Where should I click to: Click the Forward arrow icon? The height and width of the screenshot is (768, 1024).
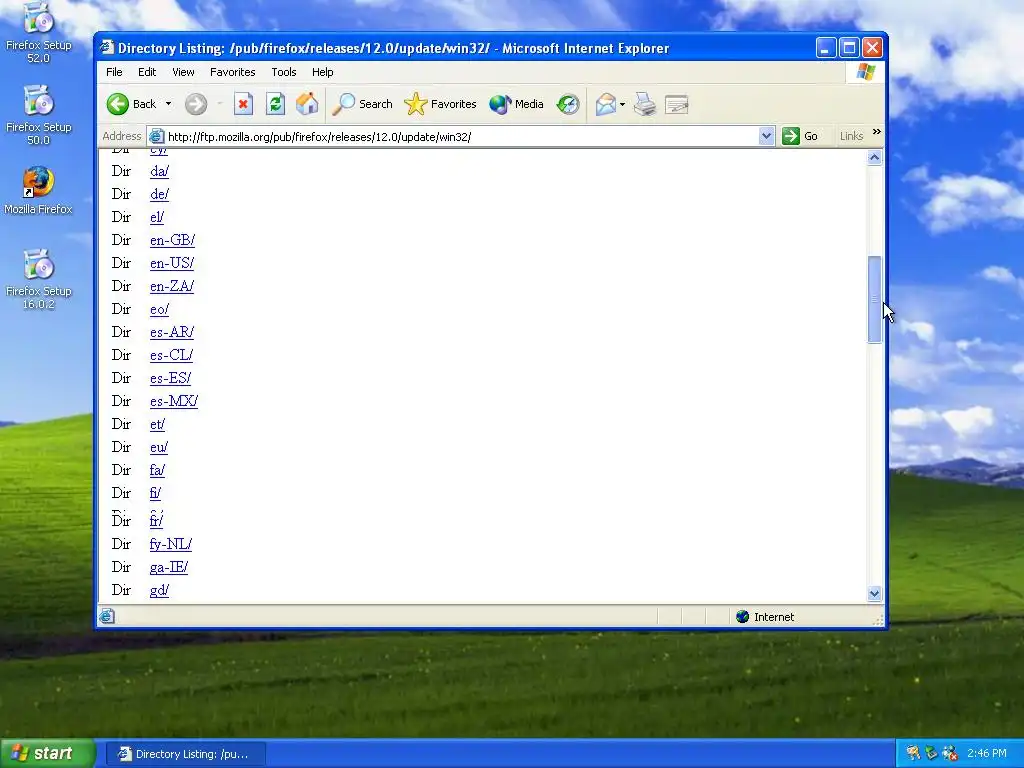[196, 104]
